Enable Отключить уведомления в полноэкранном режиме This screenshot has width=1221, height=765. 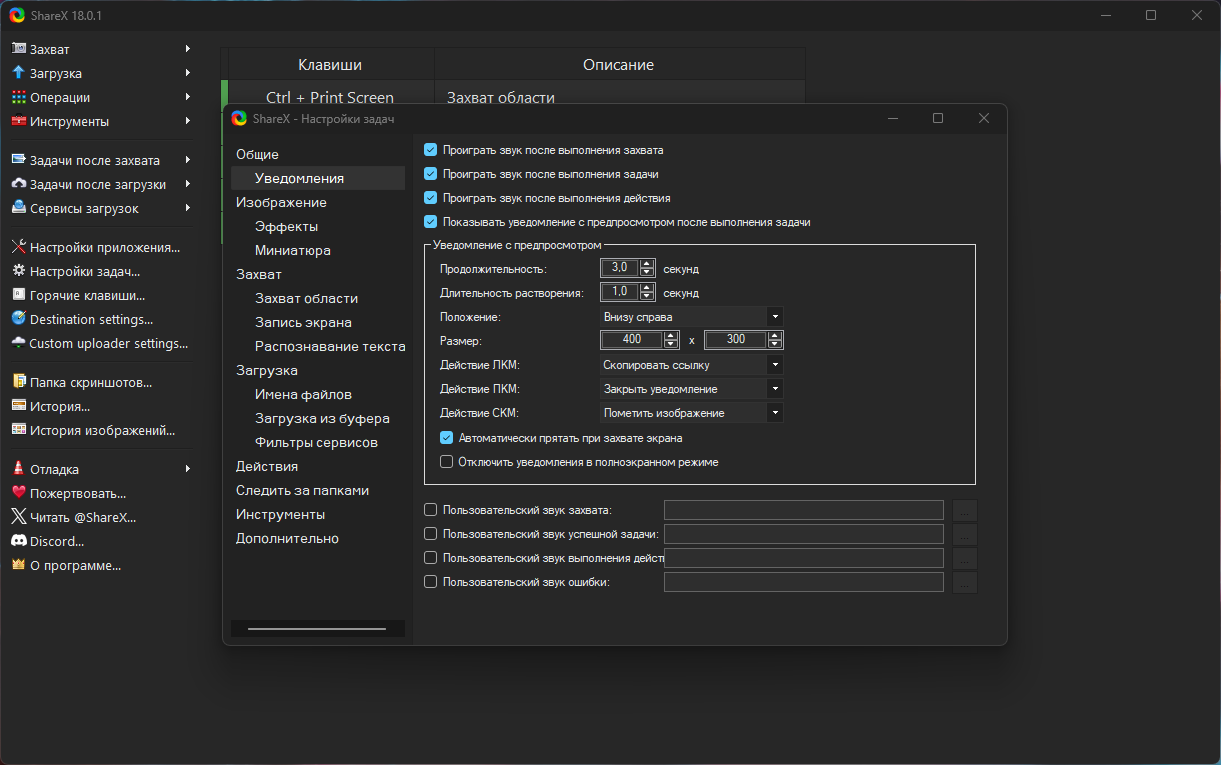[447, 462]
